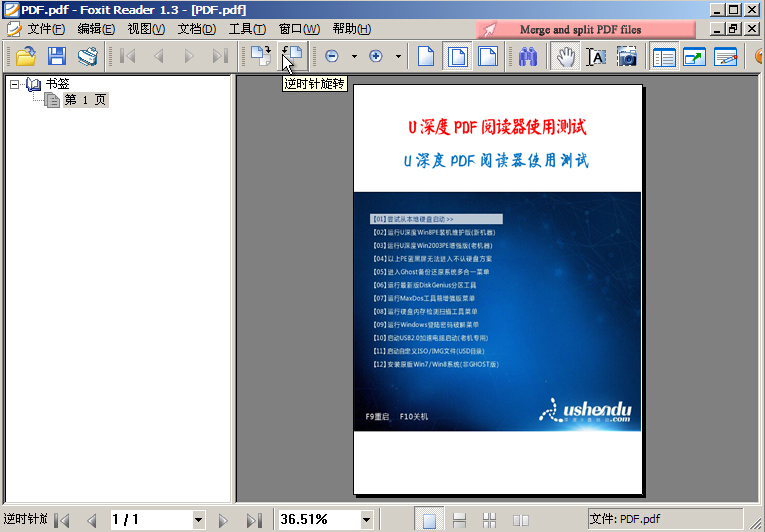Collapse the 书签 bookmark tree node
This screenshot has height=532, width=765.
(x=15, y=85)
